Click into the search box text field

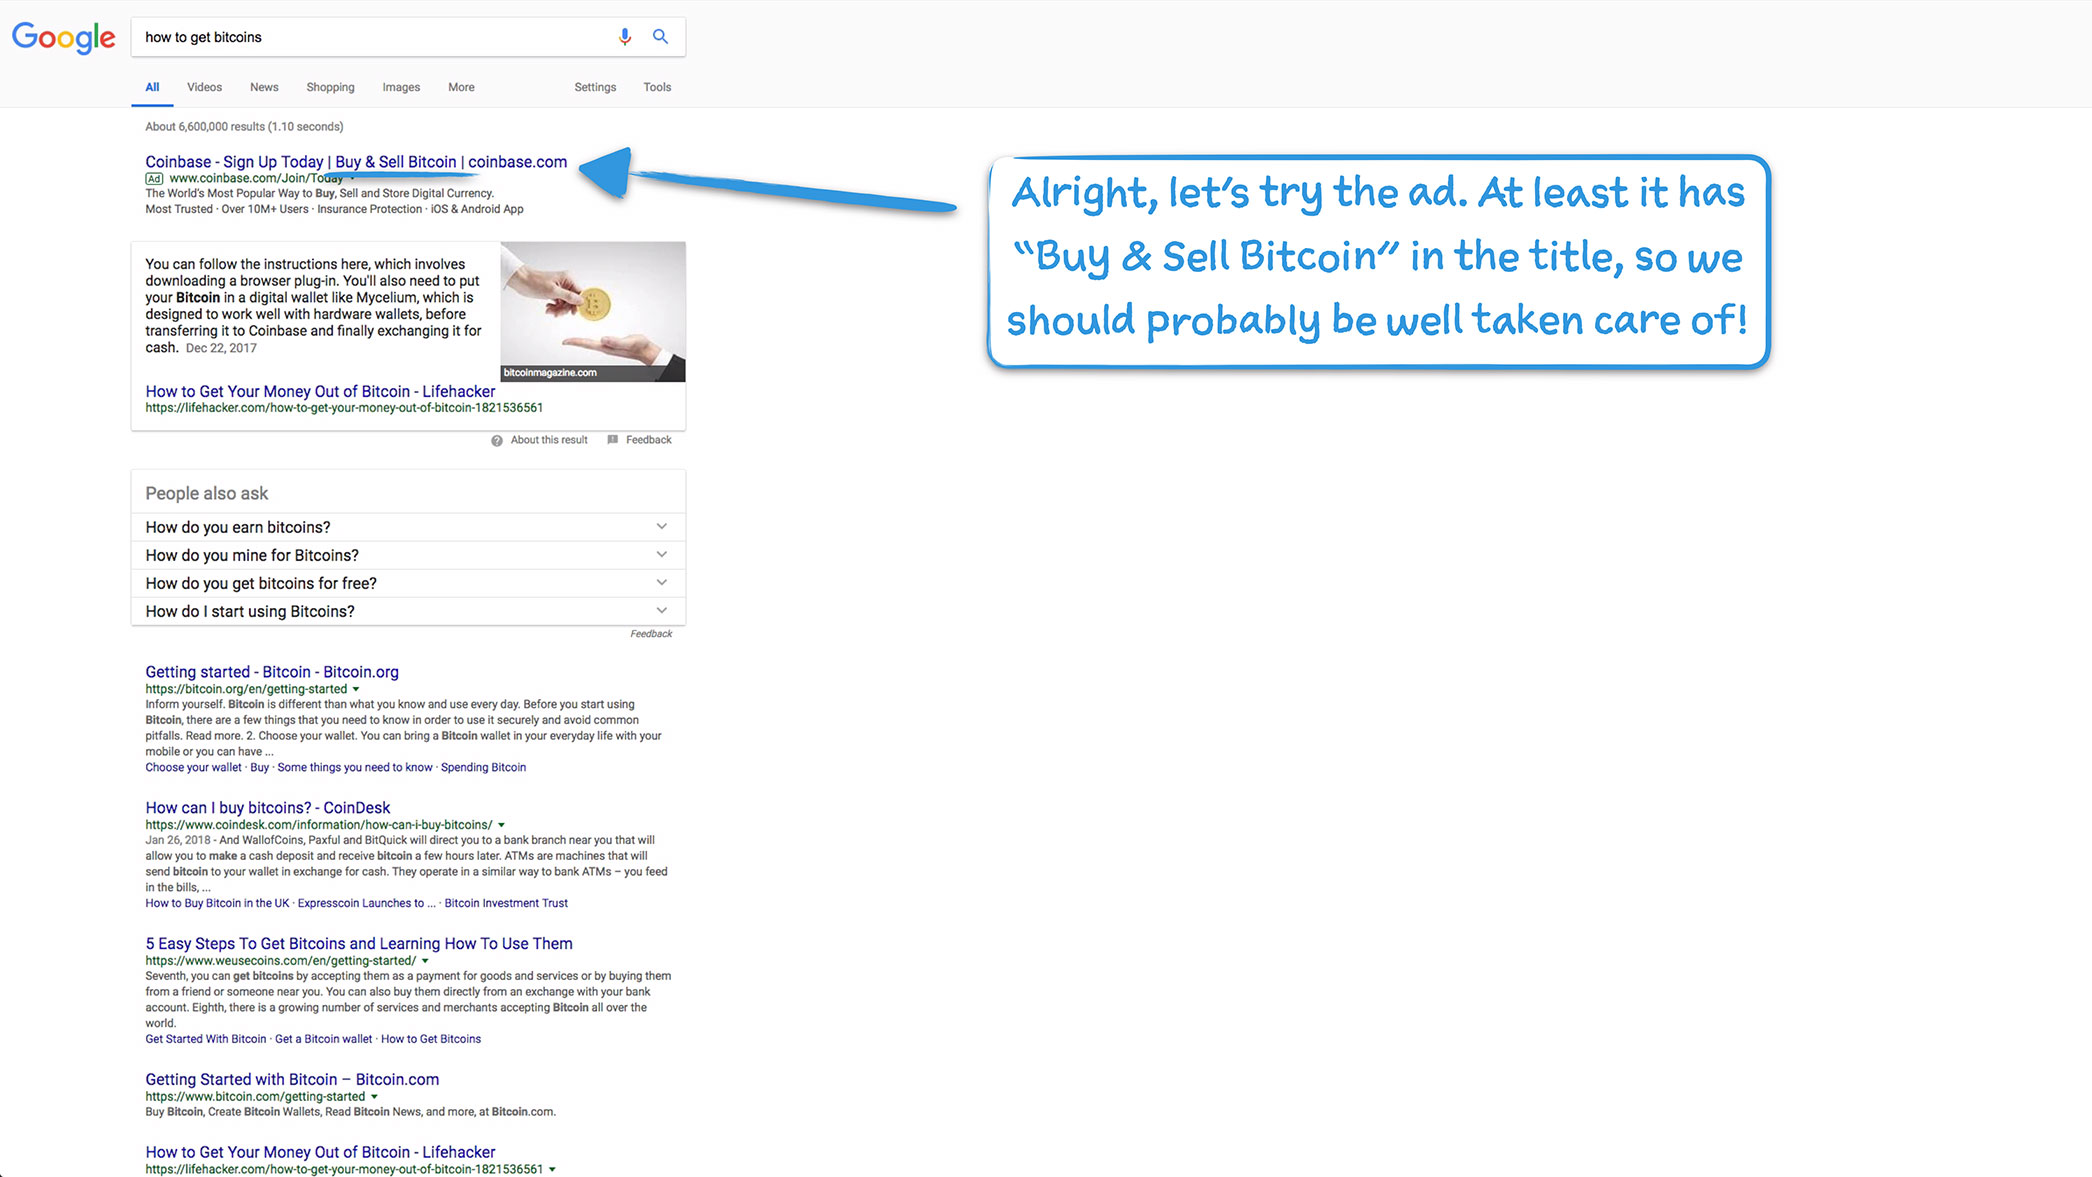click(x=370, y=37)
